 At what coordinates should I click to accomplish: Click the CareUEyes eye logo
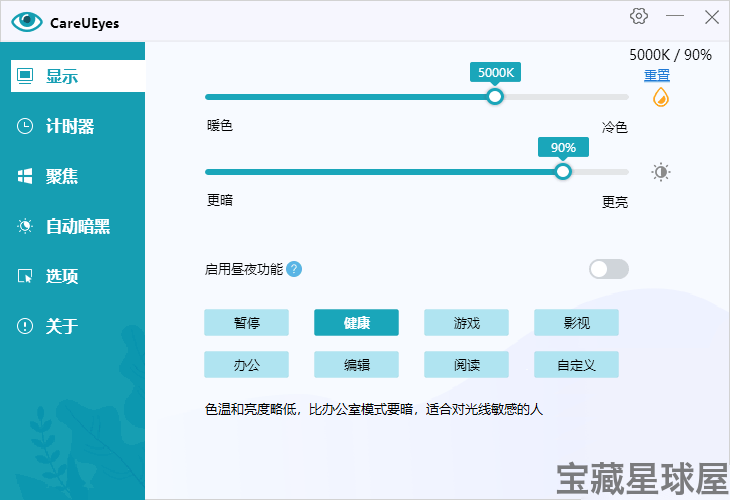pos(27,21)
